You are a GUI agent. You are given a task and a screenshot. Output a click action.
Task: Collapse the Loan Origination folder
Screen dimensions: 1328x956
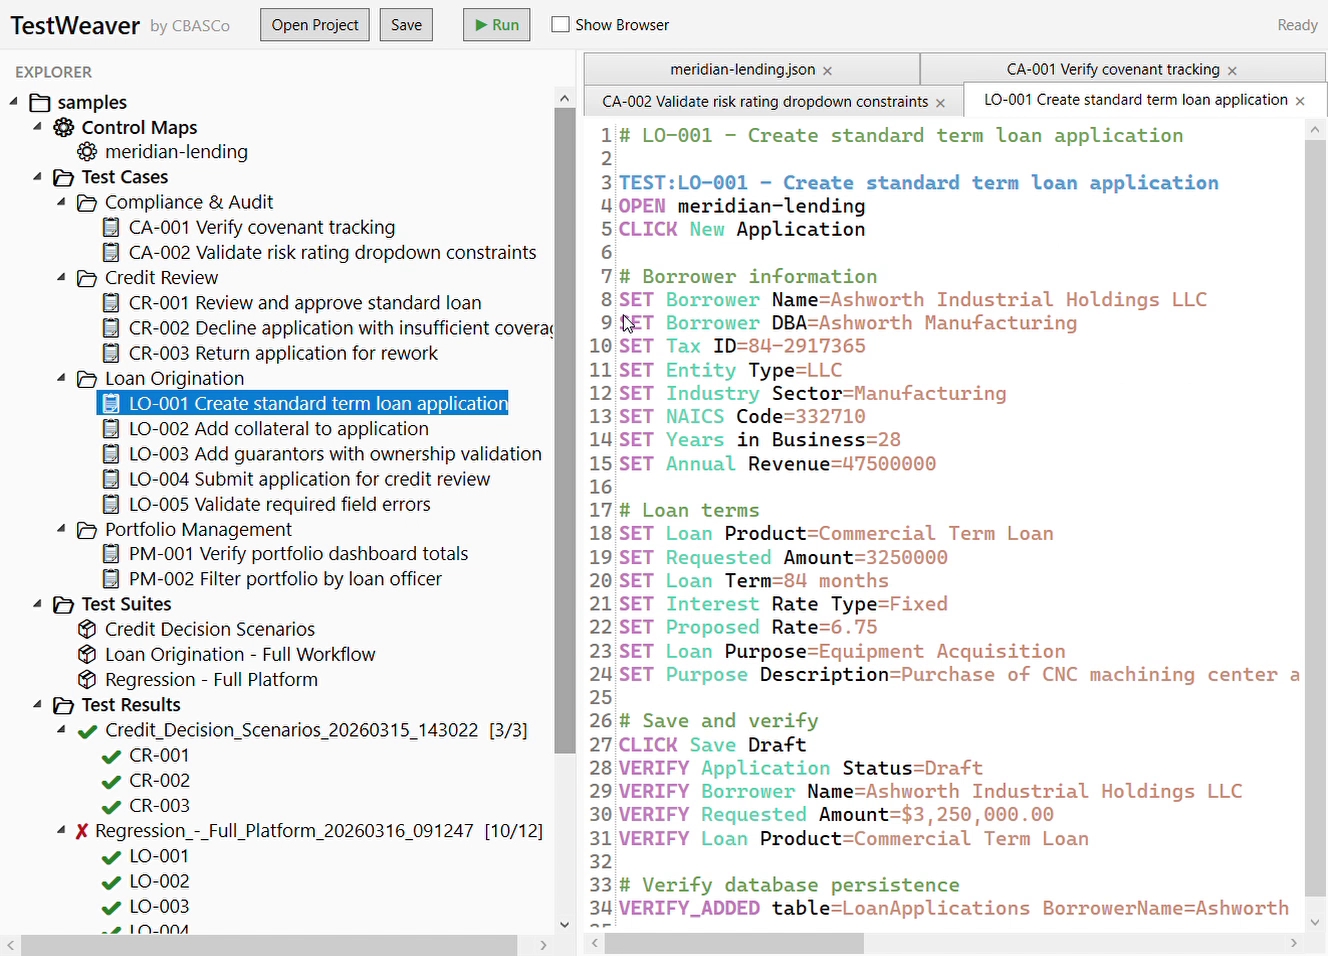[x=61, y=378]
